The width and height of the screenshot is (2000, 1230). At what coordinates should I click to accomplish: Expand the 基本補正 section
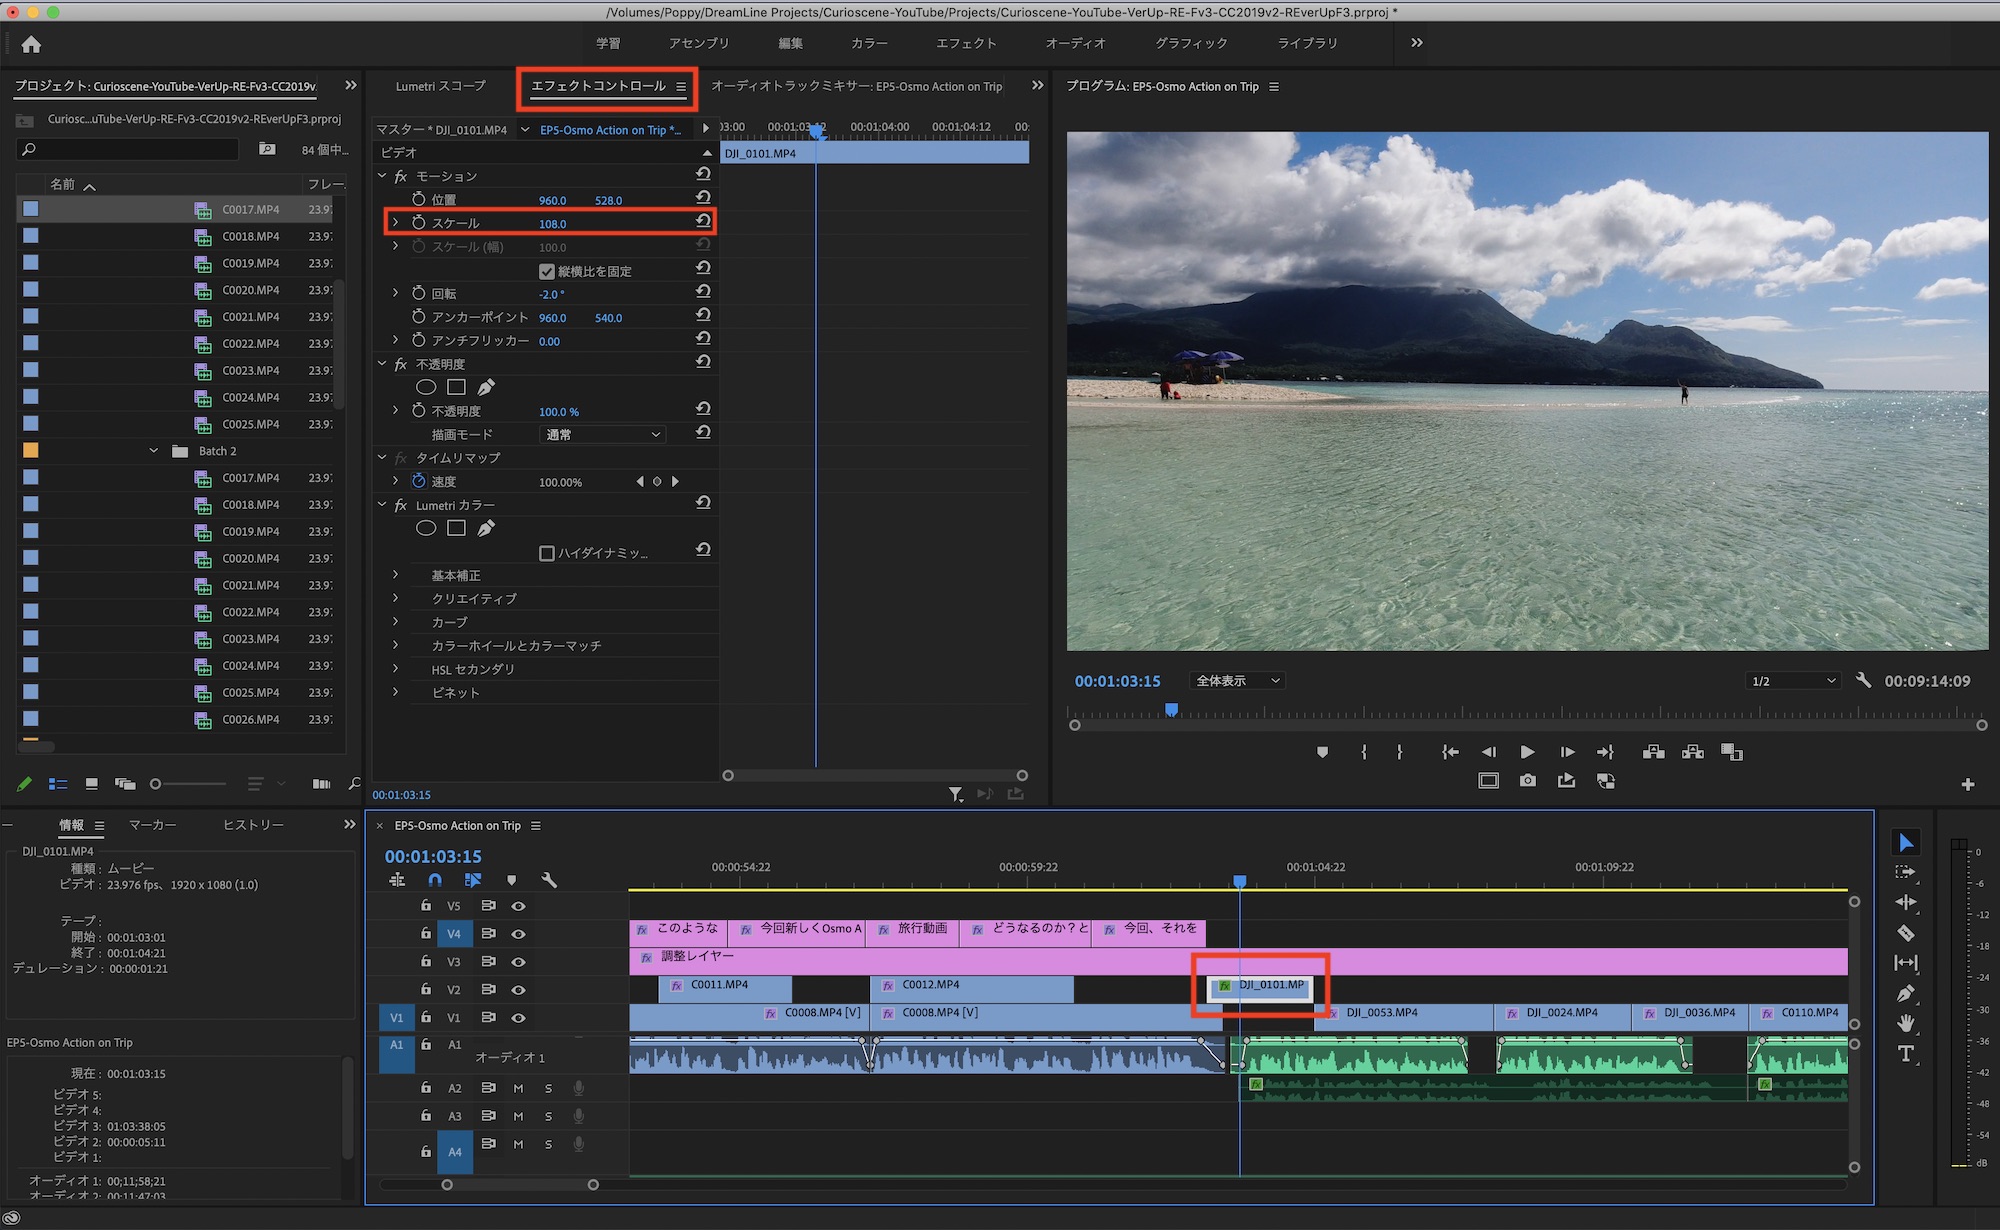pos(395,575)
